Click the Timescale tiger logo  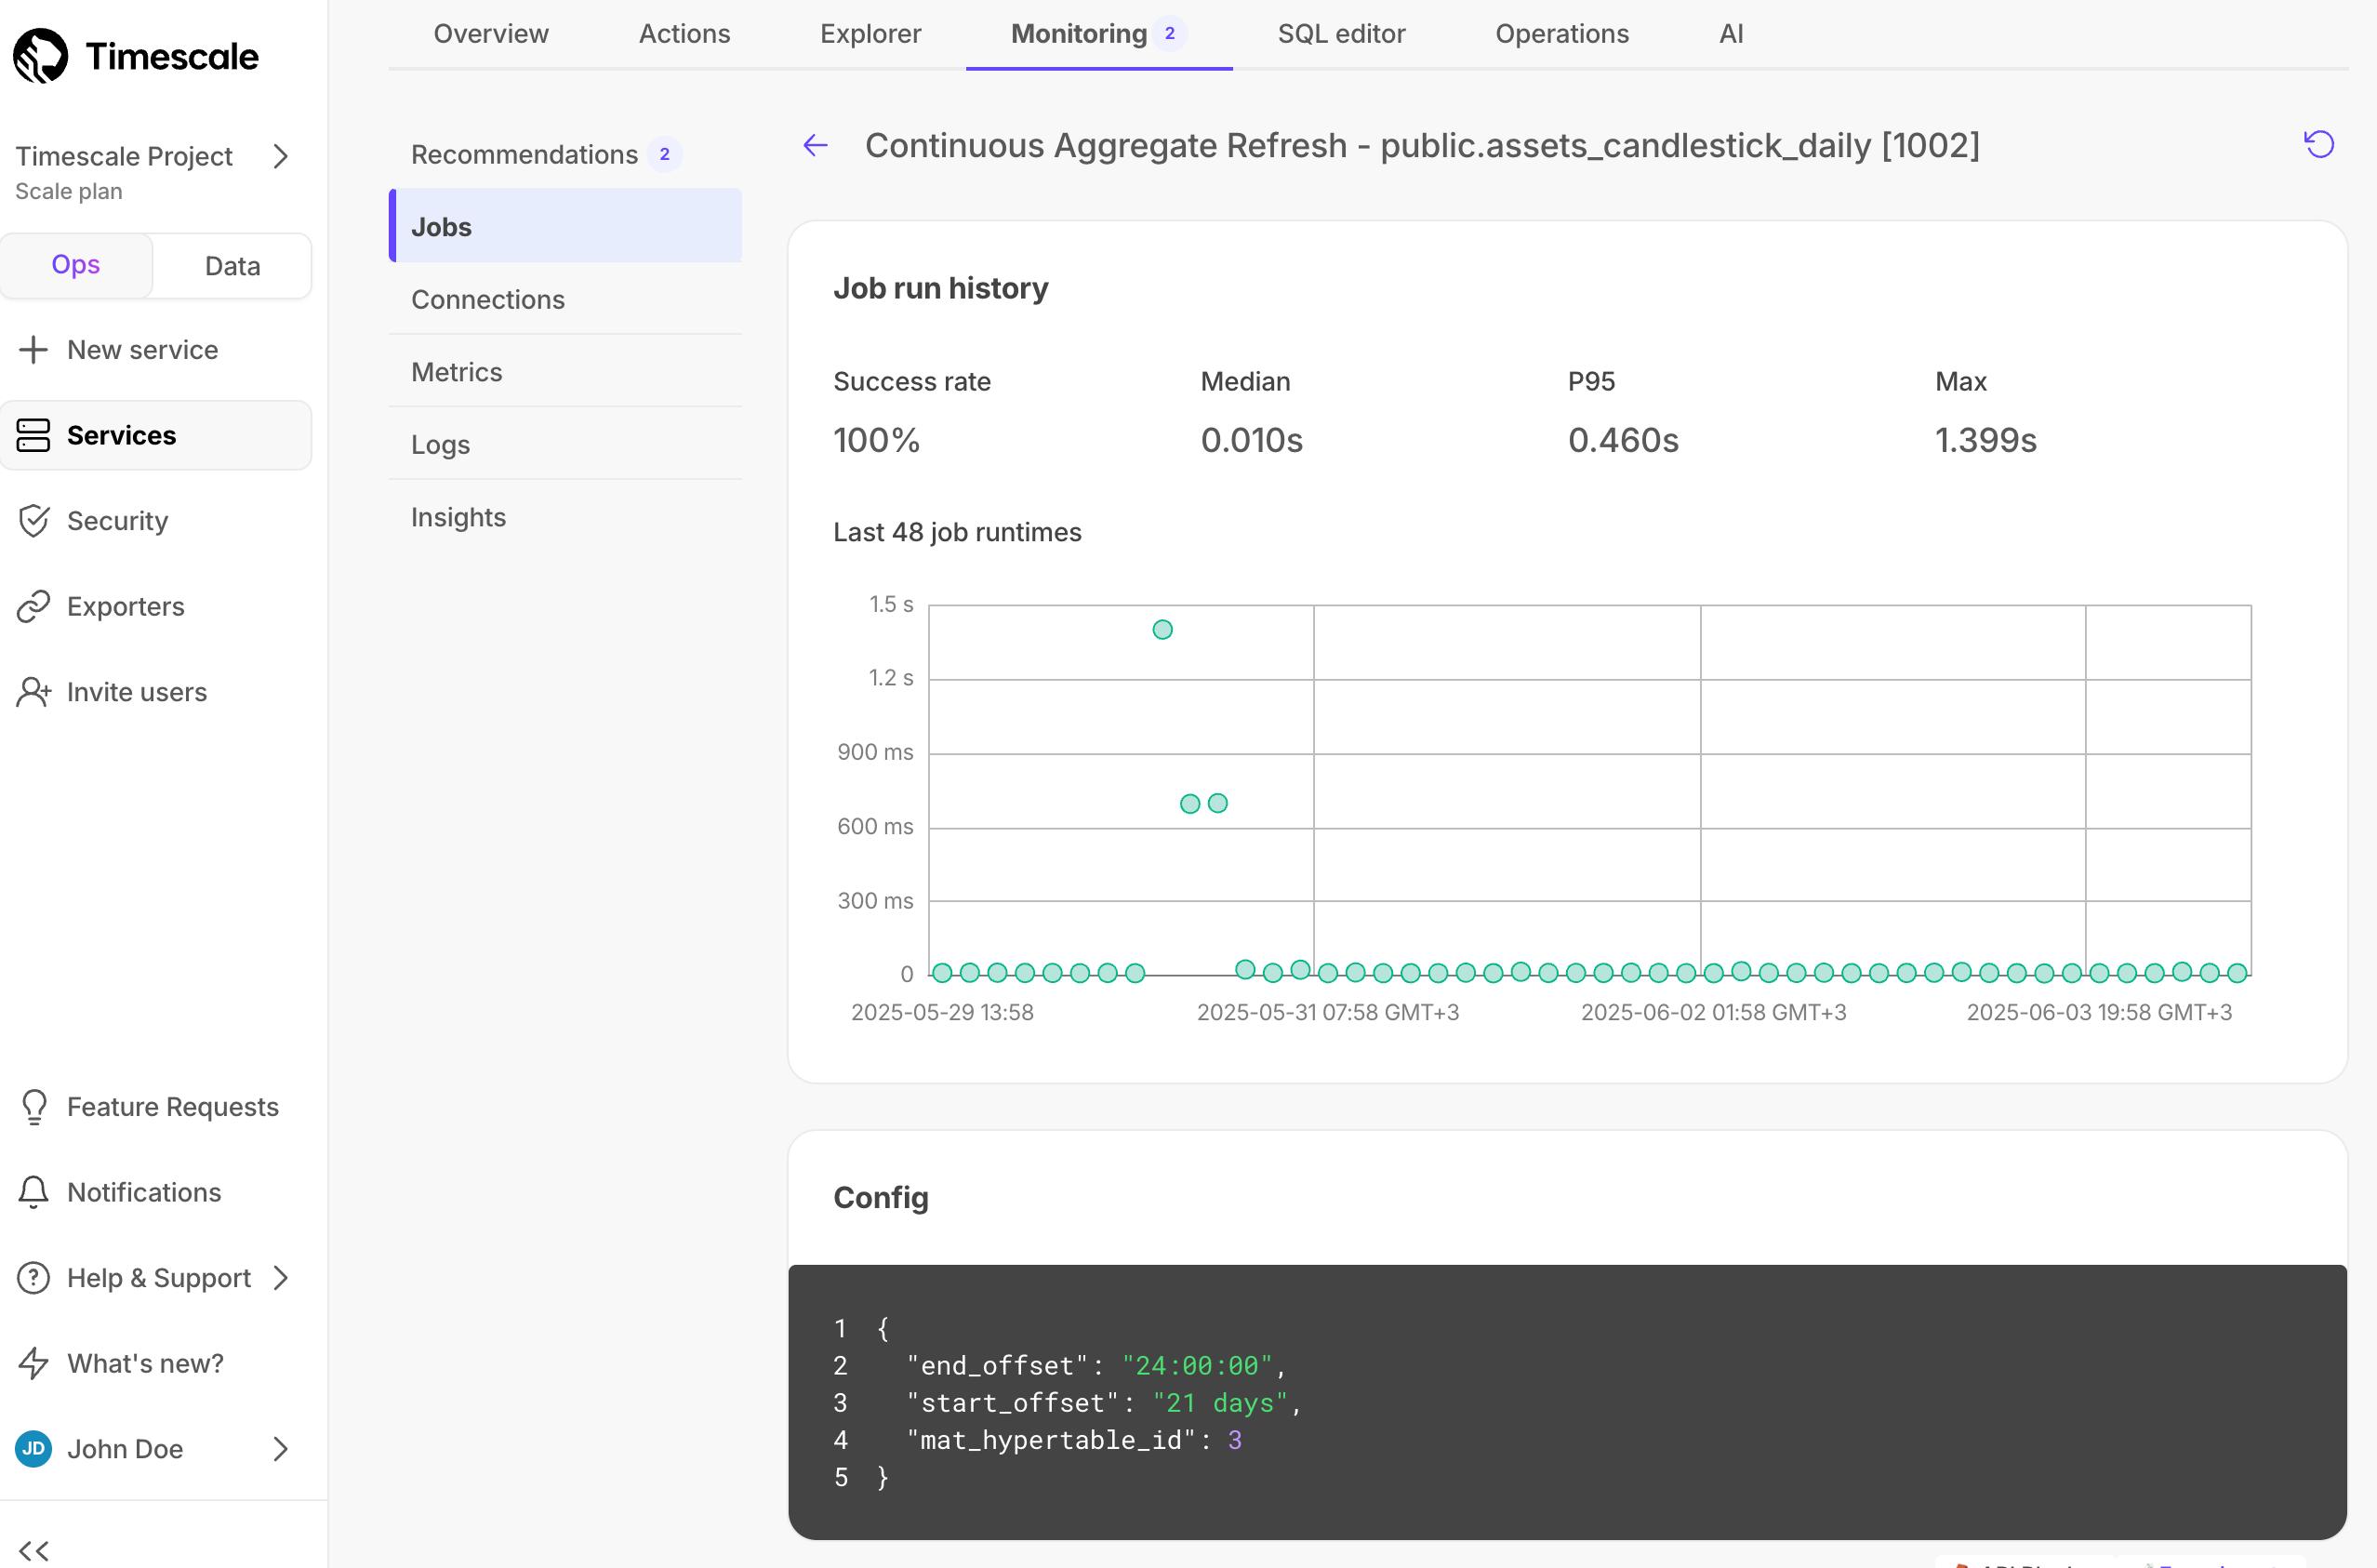point(41,56)
